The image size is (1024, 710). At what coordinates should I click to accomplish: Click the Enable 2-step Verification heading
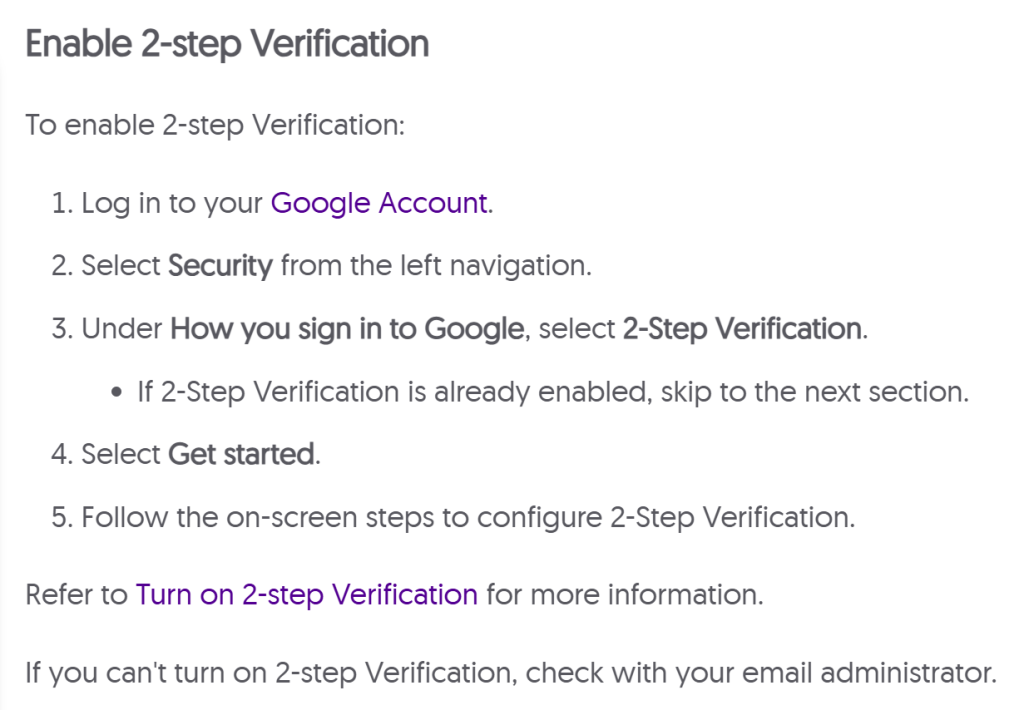coord(227,45)
